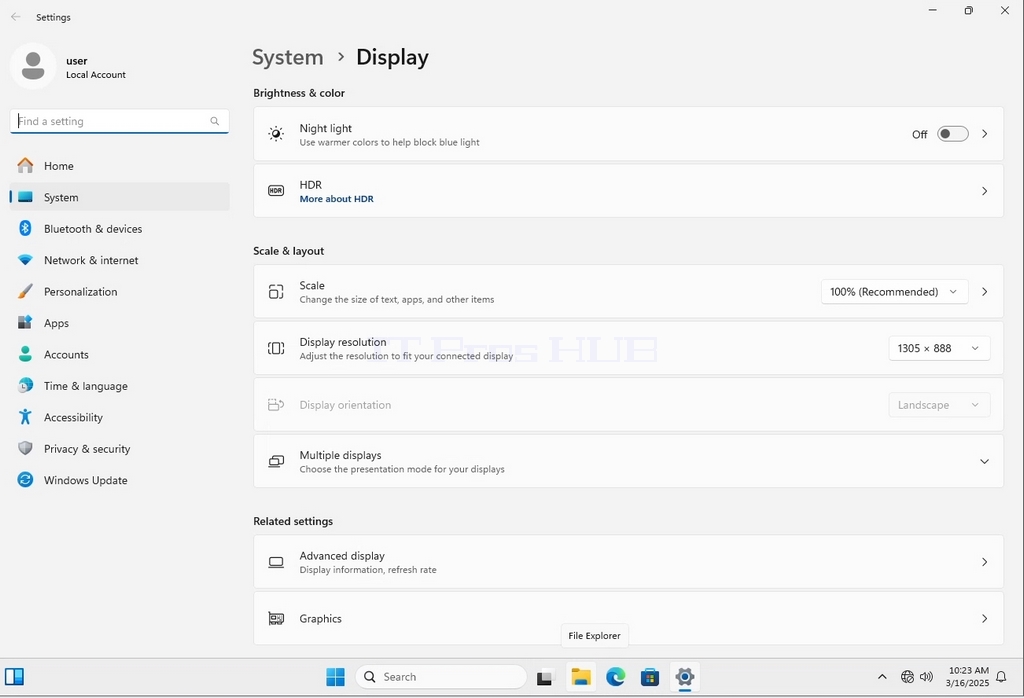Open HDR settings chevron

[984, 191]
